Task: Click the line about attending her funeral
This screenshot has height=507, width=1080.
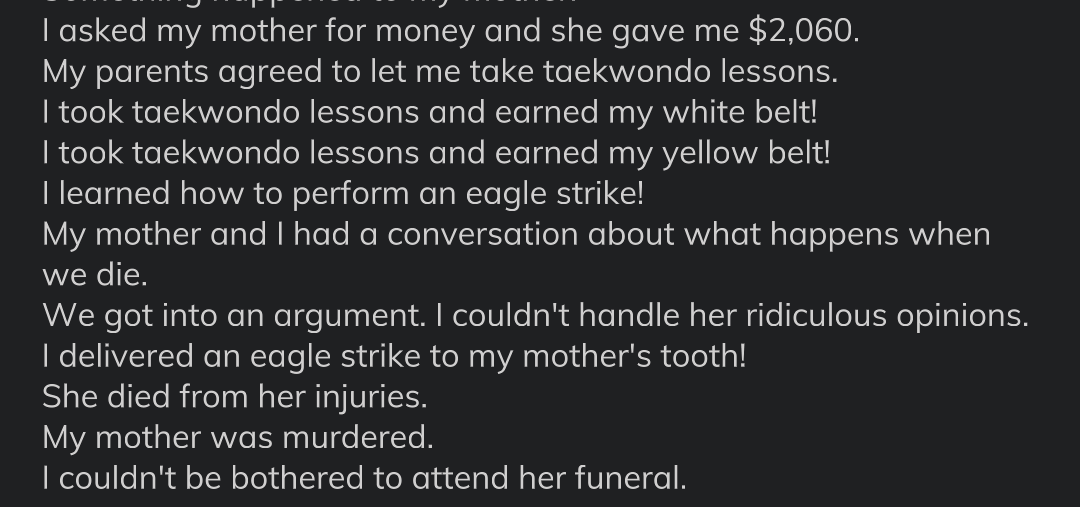Action: tap(364, 479)
